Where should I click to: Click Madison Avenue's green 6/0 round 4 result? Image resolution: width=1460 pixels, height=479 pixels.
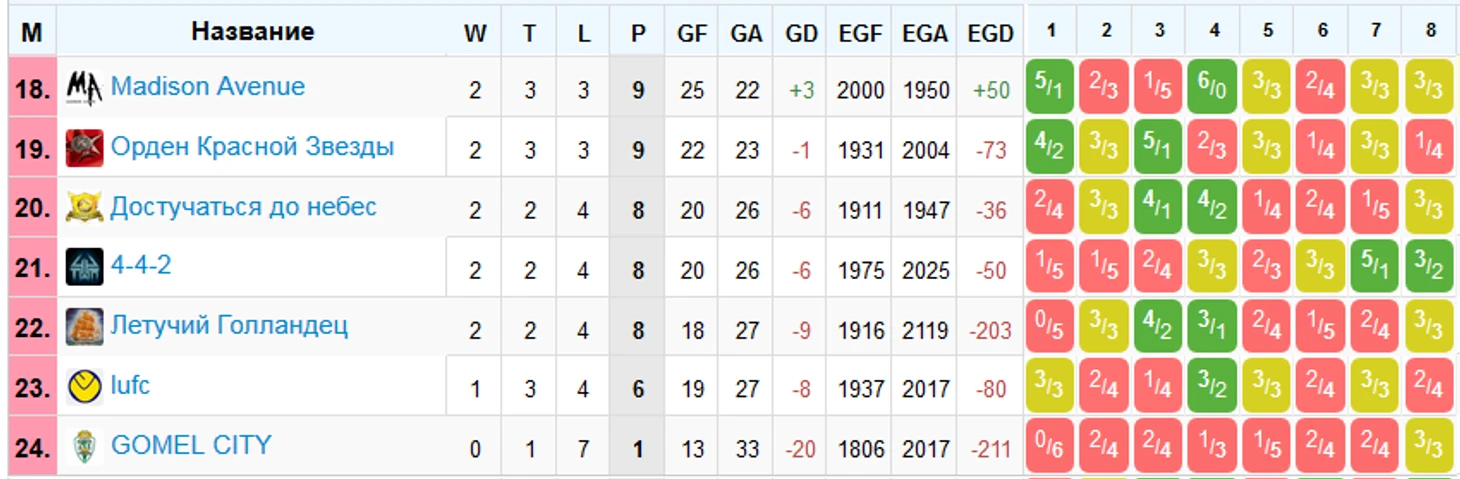point(1213,87)
